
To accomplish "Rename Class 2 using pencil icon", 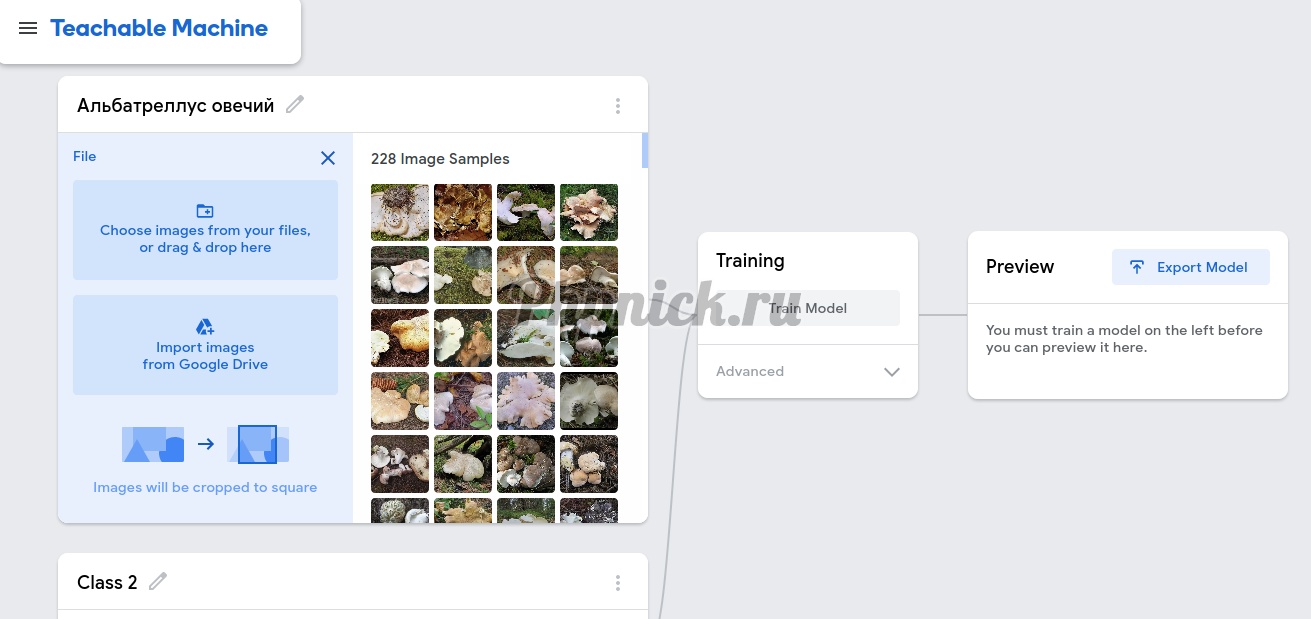I will (158, 582).
